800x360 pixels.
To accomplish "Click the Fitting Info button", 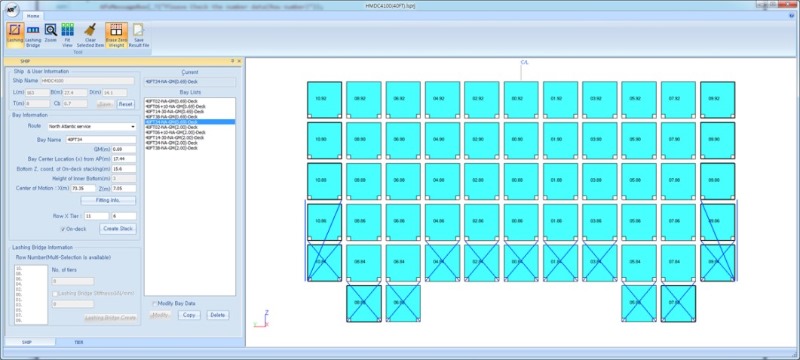I will 108,200.
